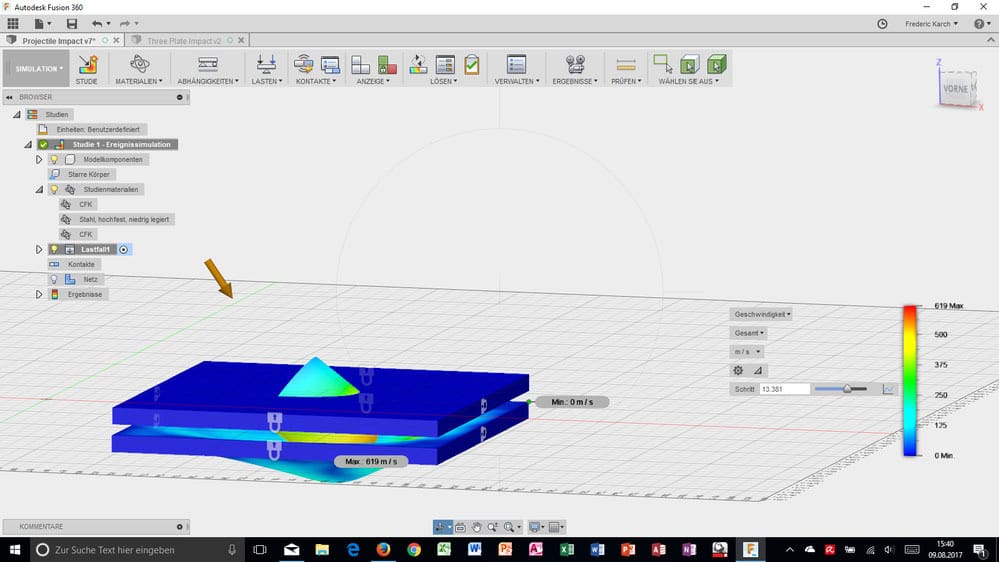Click the colored mesh generate icon in Lösen

pos(418,64)
